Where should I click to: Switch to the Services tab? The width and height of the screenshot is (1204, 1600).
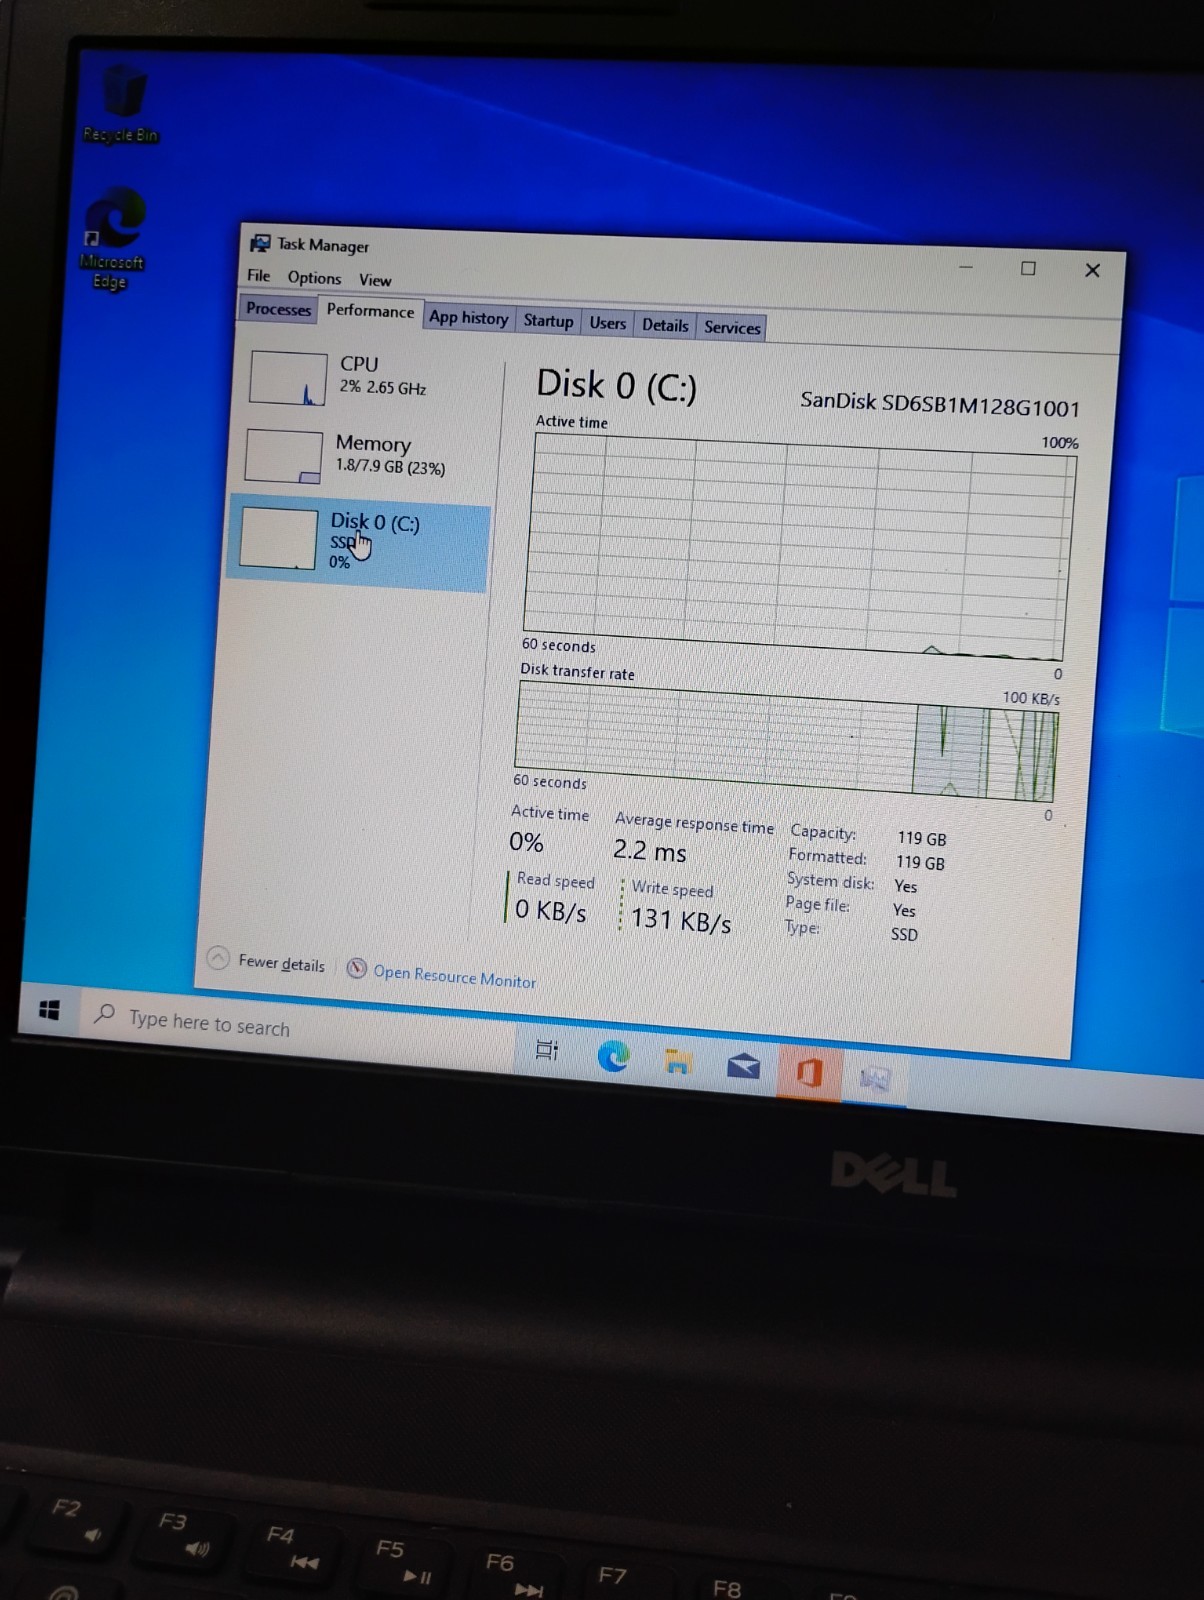[x=732, y=328]
